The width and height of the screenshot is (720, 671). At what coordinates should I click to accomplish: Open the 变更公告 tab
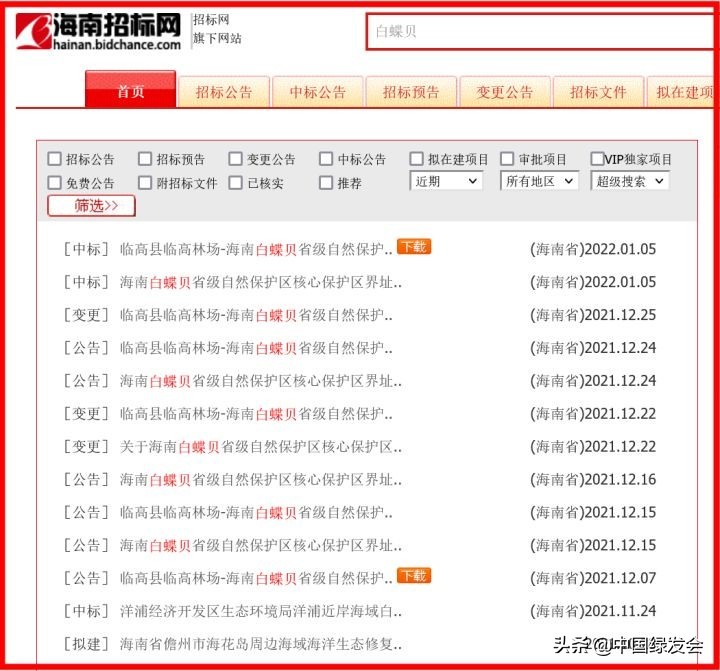504,92
